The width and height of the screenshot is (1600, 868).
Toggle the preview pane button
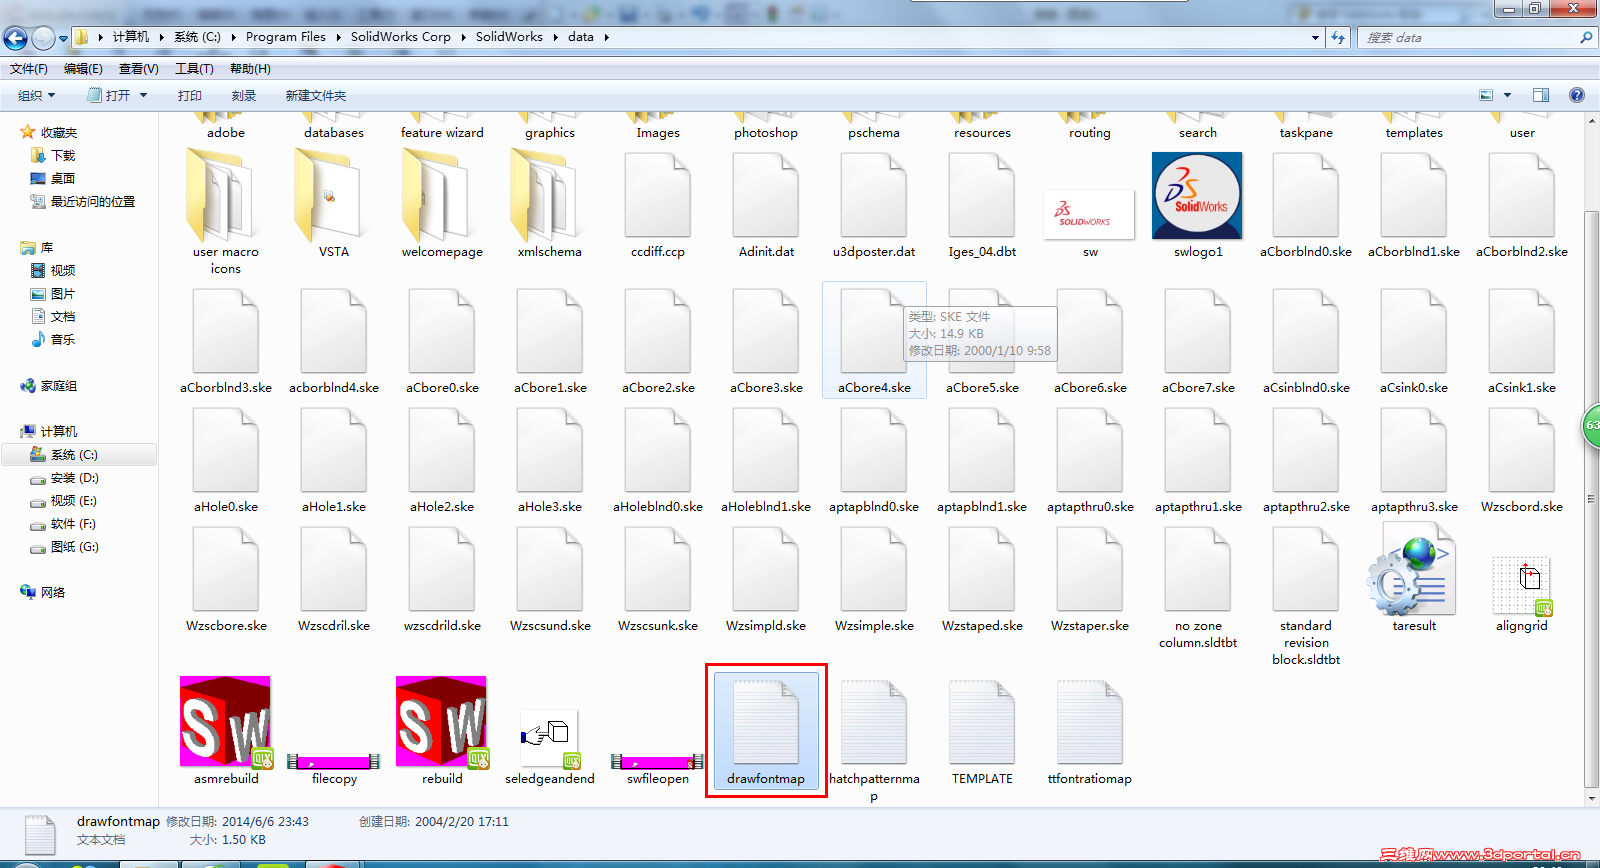click(x=1541, y=95)
